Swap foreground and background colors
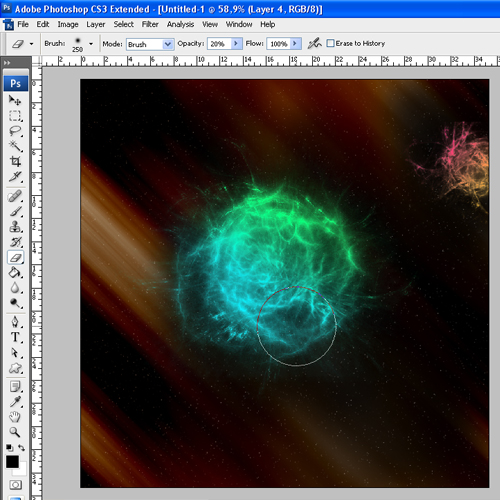Viewport: 500px width, 500px height. 21,447
